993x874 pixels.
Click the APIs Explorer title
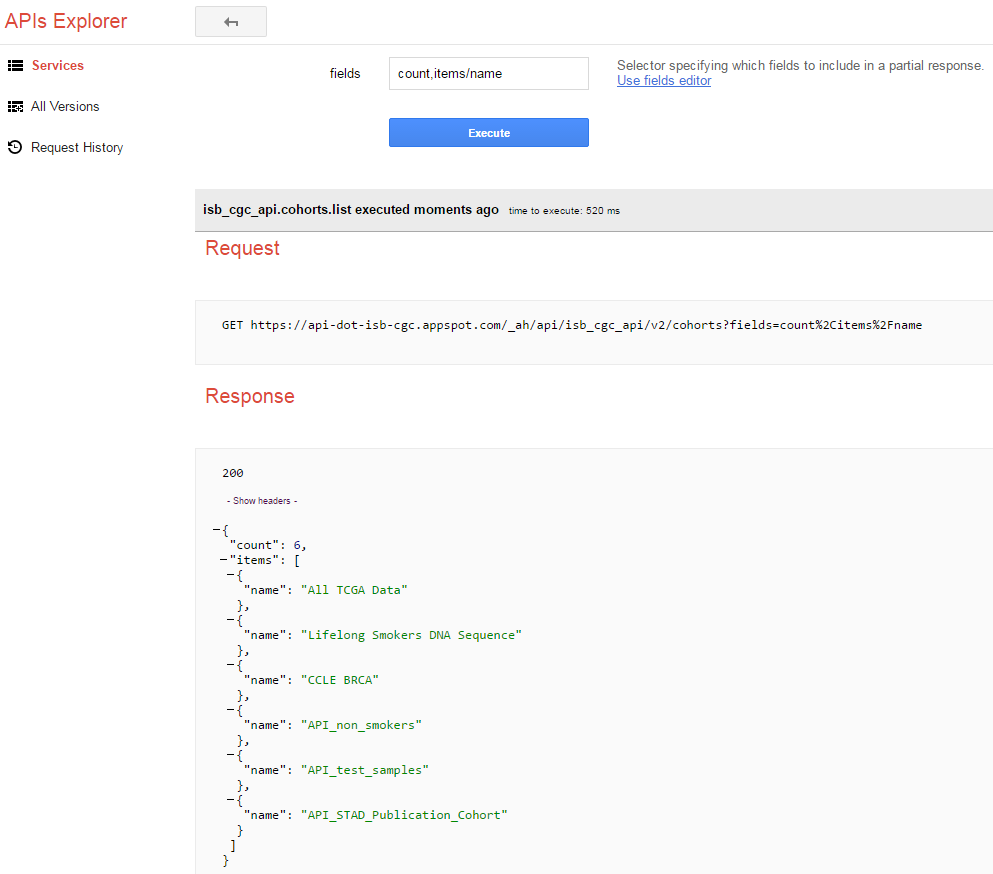click(66, 21)
